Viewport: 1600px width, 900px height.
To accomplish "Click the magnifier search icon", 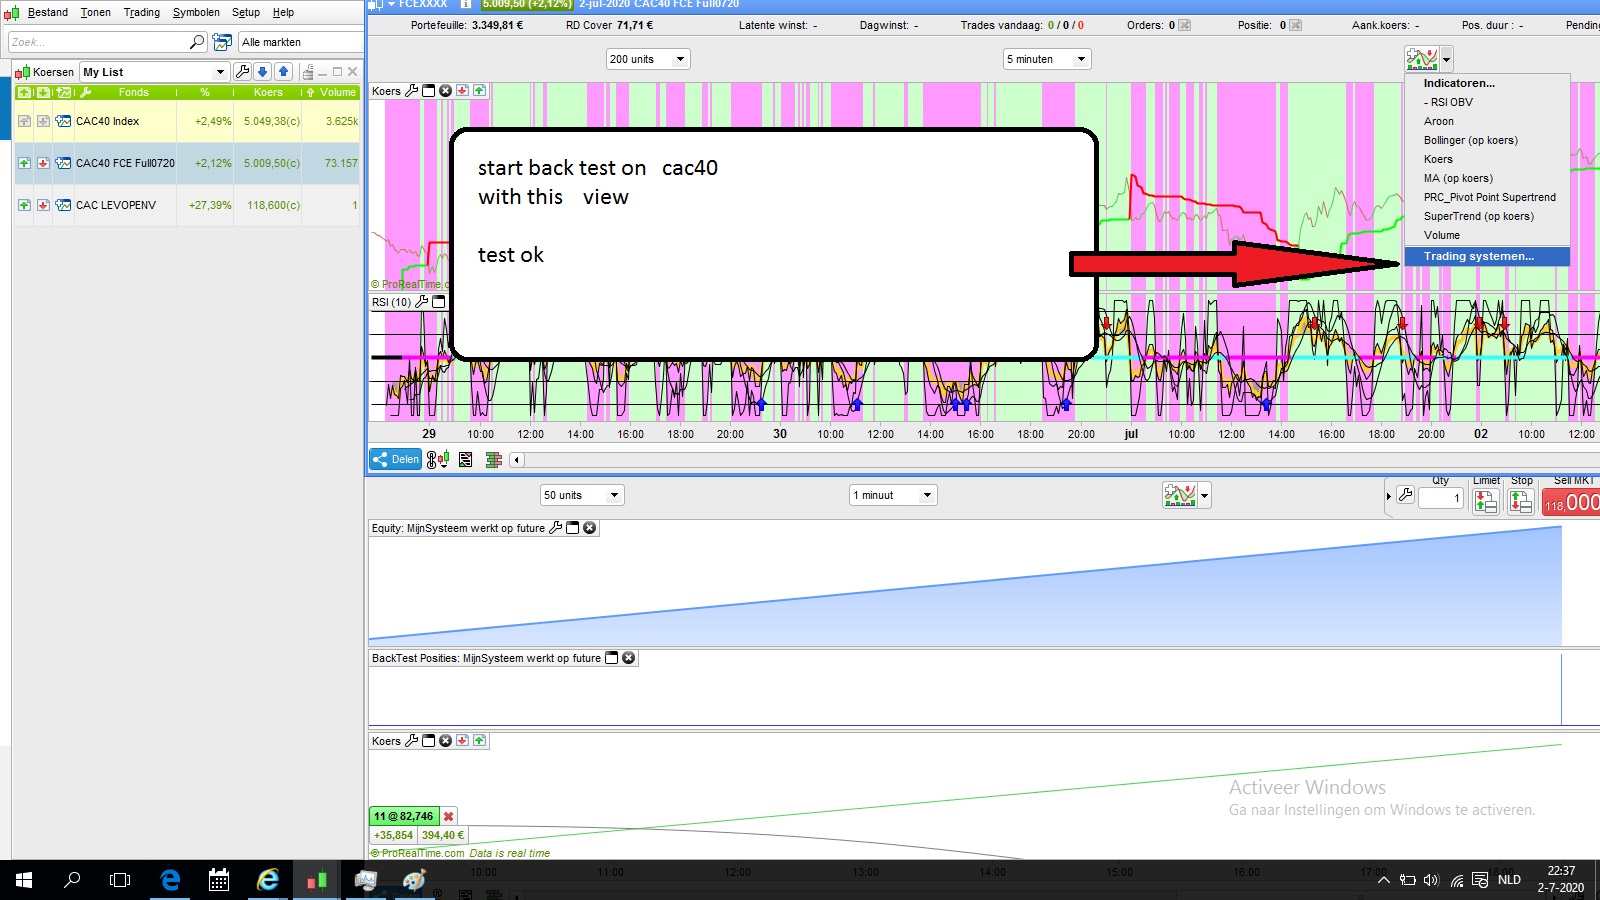I will coord(197,42).
